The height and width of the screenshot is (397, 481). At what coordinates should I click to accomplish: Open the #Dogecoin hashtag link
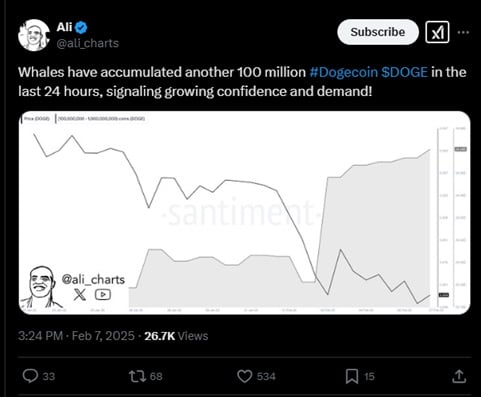344,72
